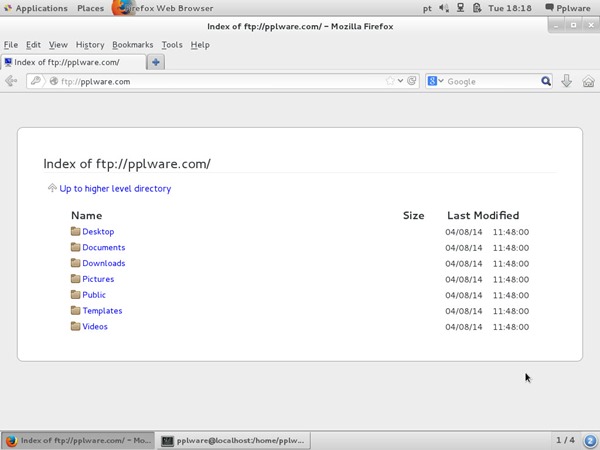Open the Bookmarks menu
The height and width of the screenshot is (450, 600).
pos(133,45)
